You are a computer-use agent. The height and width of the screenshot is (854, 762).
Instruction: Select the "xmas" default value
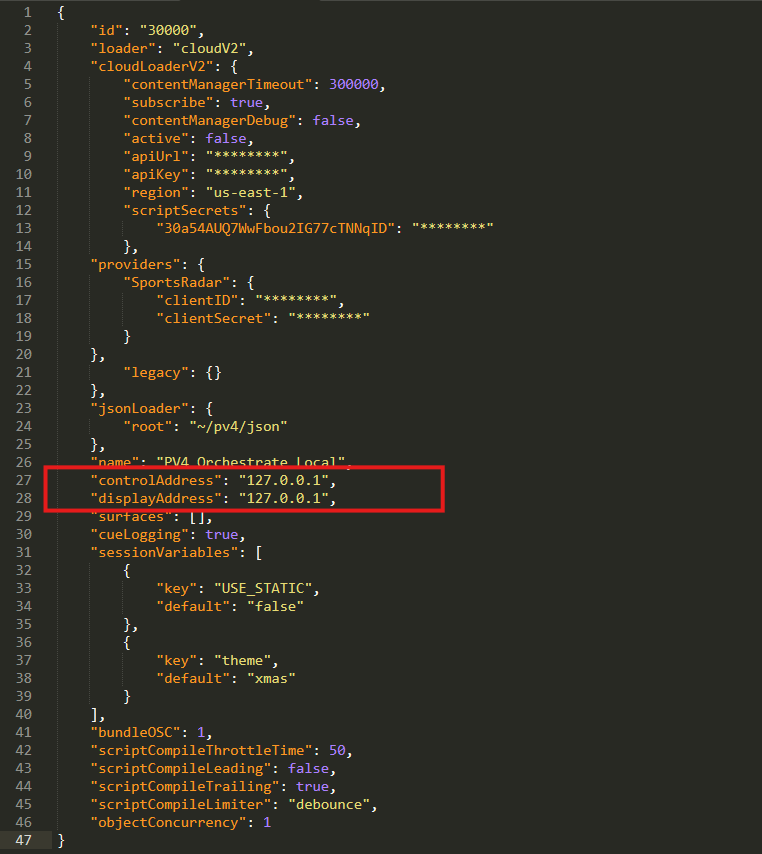pos(271,679)
